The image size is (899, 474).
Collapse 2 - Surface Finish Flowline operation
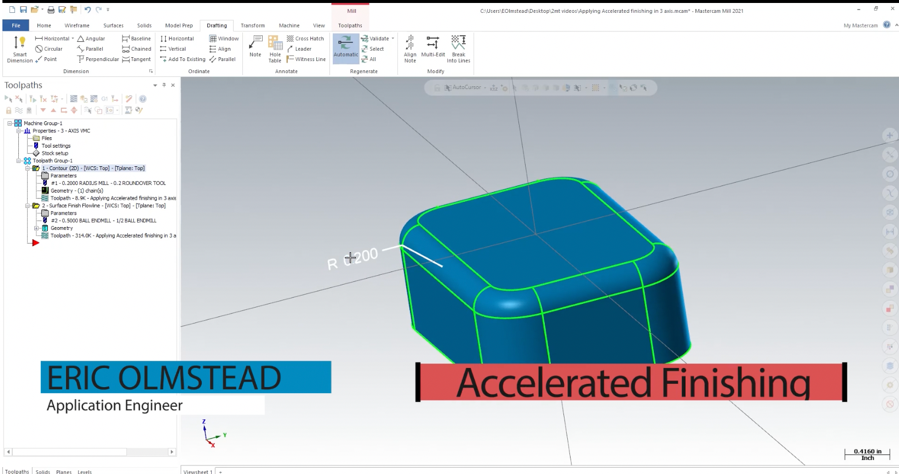[x=28, y=206]
